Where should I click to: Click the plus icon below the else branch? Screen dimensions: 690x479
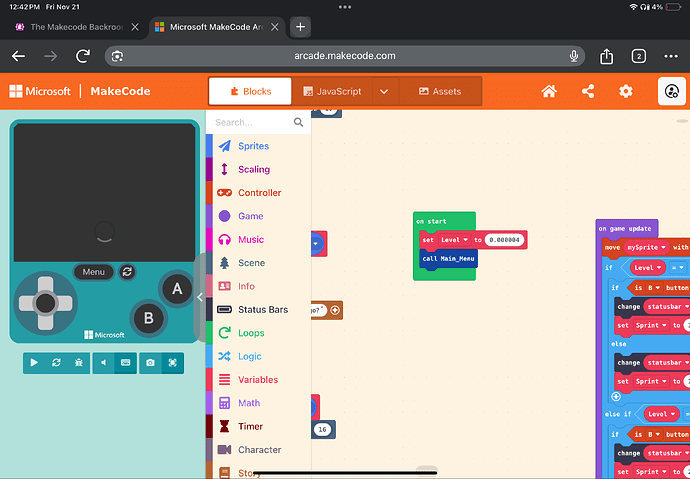pyautogui.click(x=616, y=397)
